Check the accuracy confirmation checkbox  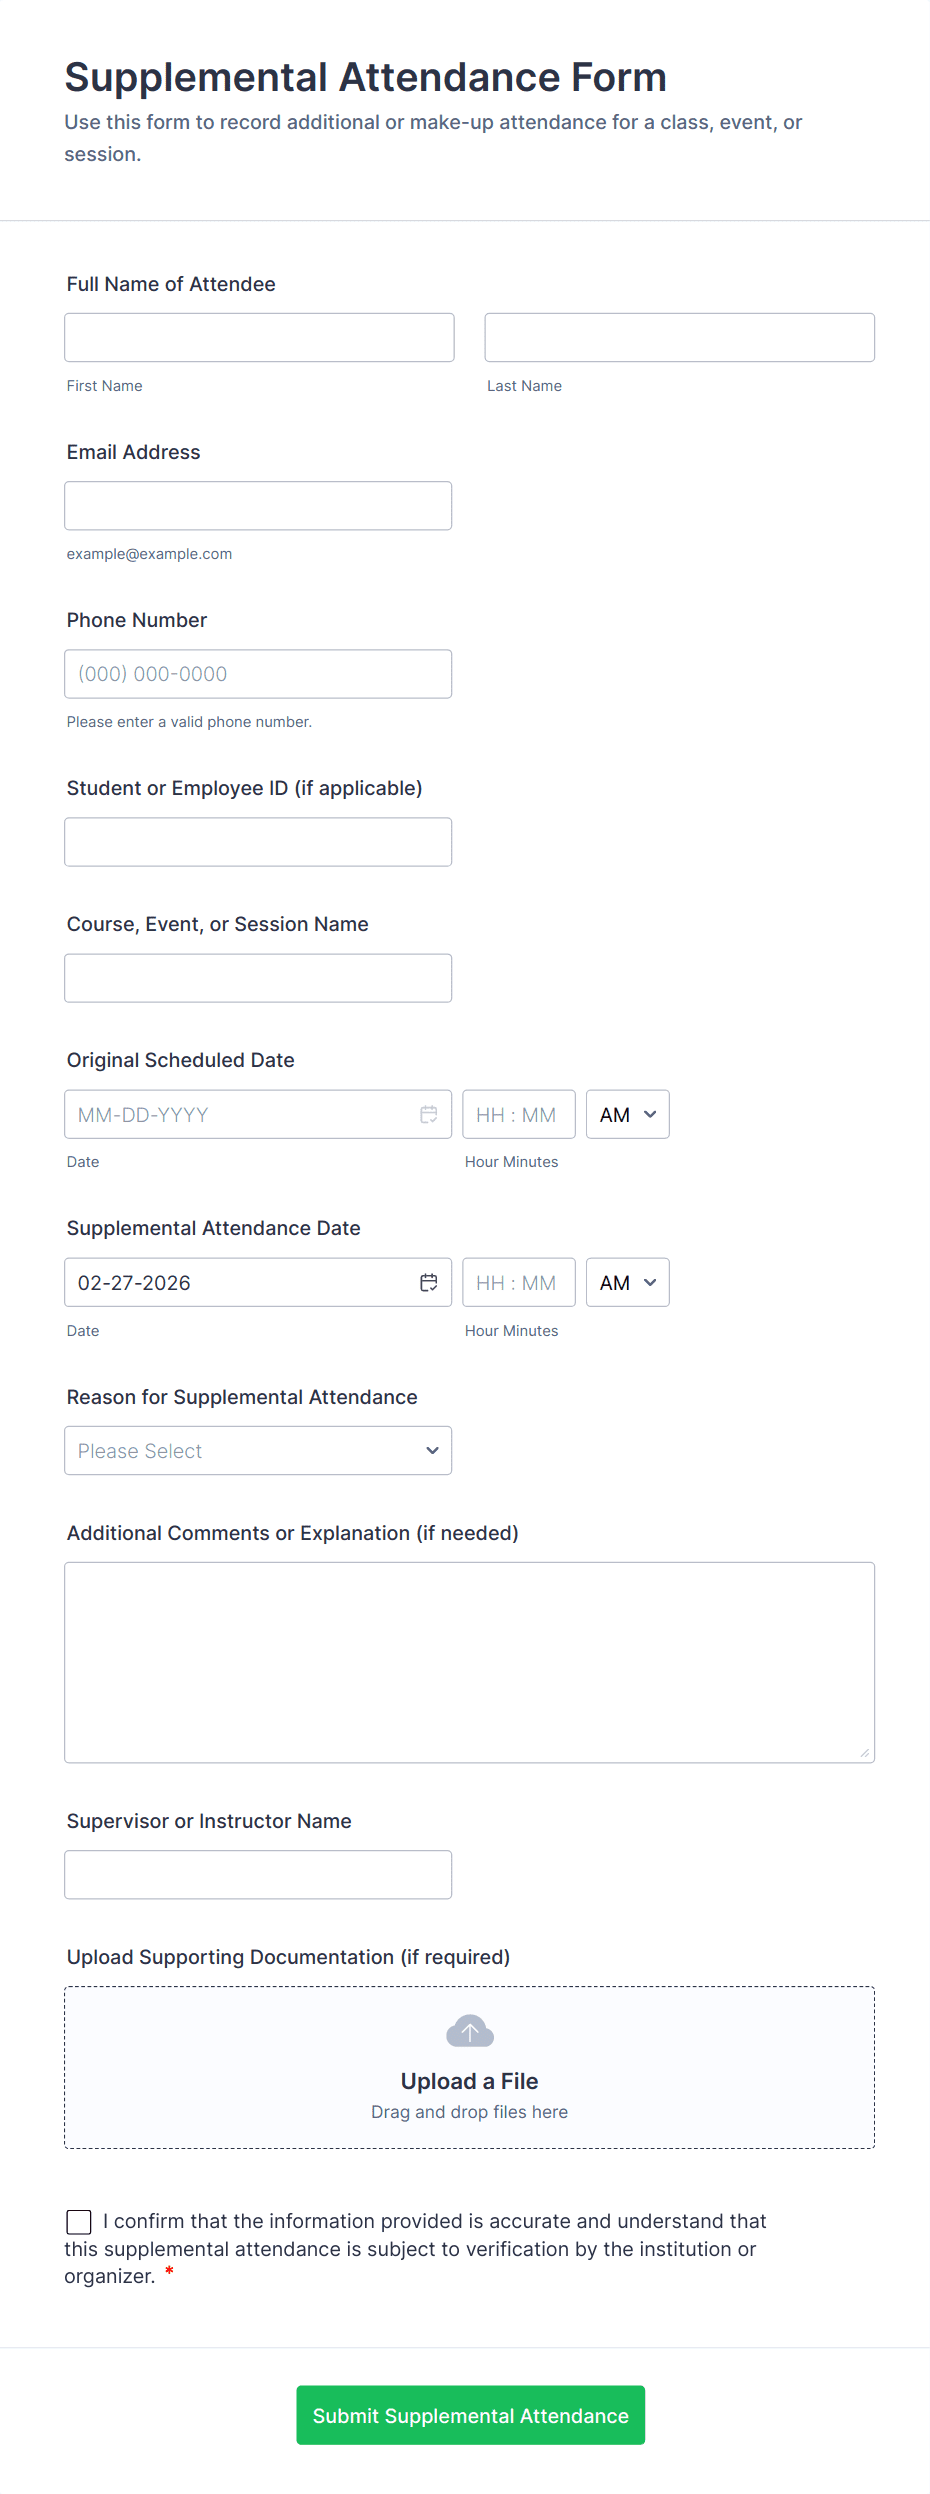(x=79, y=2221)
